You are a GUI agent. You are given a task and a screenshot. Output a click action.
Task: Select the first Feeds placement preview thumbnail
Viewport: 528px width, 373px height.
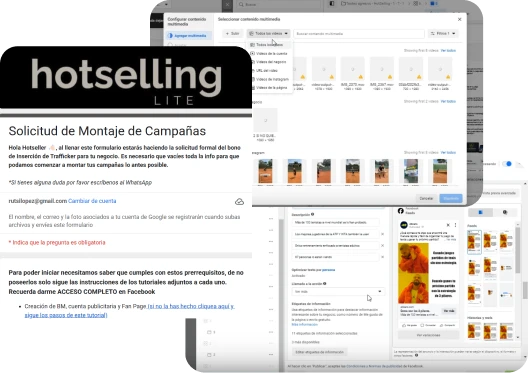tap(474, 242)
